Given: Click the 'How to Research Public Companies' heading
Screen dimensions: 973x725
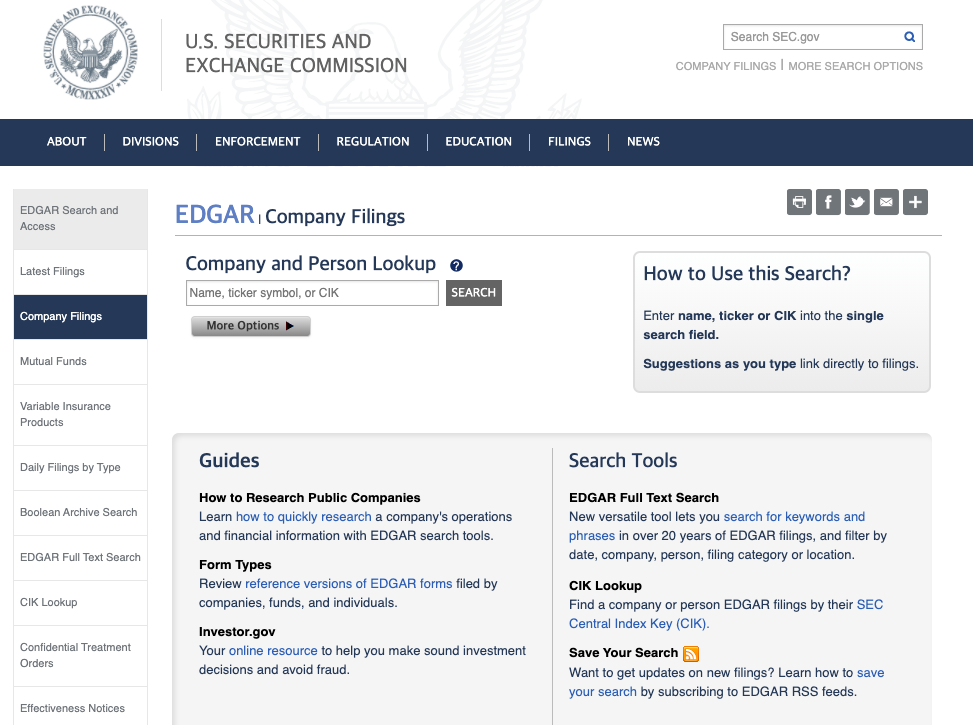Looking at the screenshot, I should pos(310,498).
